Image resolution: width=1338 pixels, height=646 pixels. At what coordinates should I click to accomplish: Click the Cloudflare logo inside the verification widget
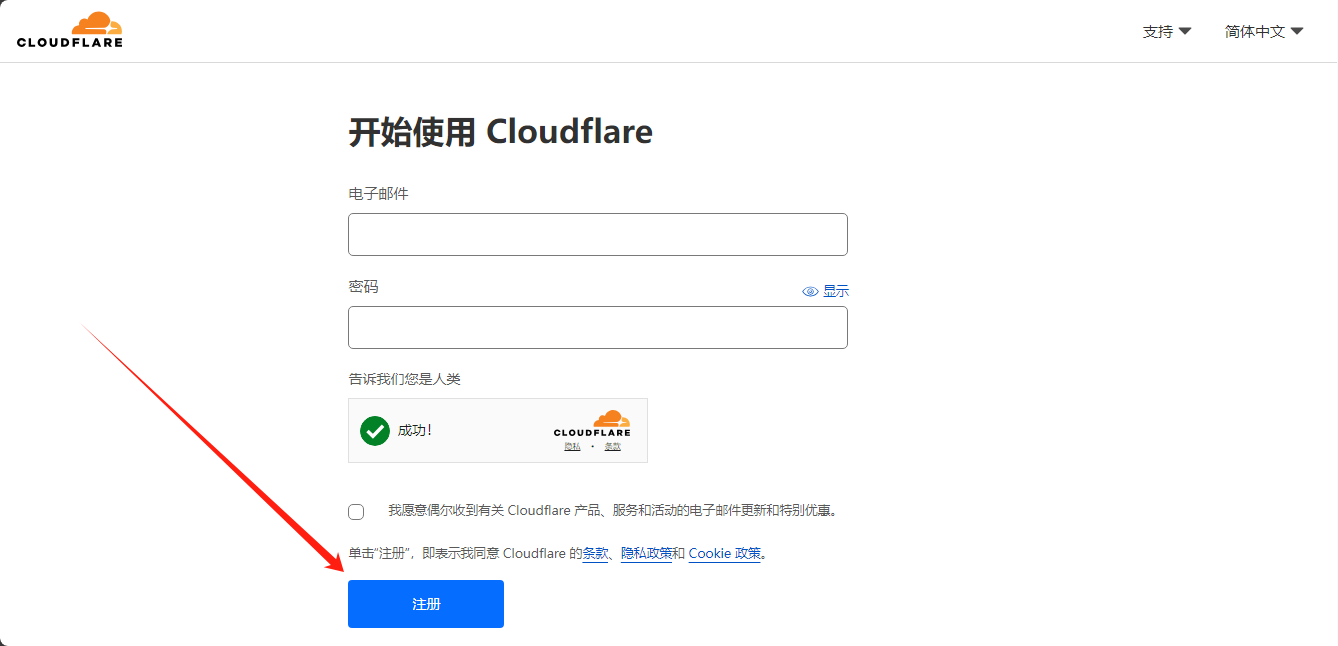tap(592, 423)
